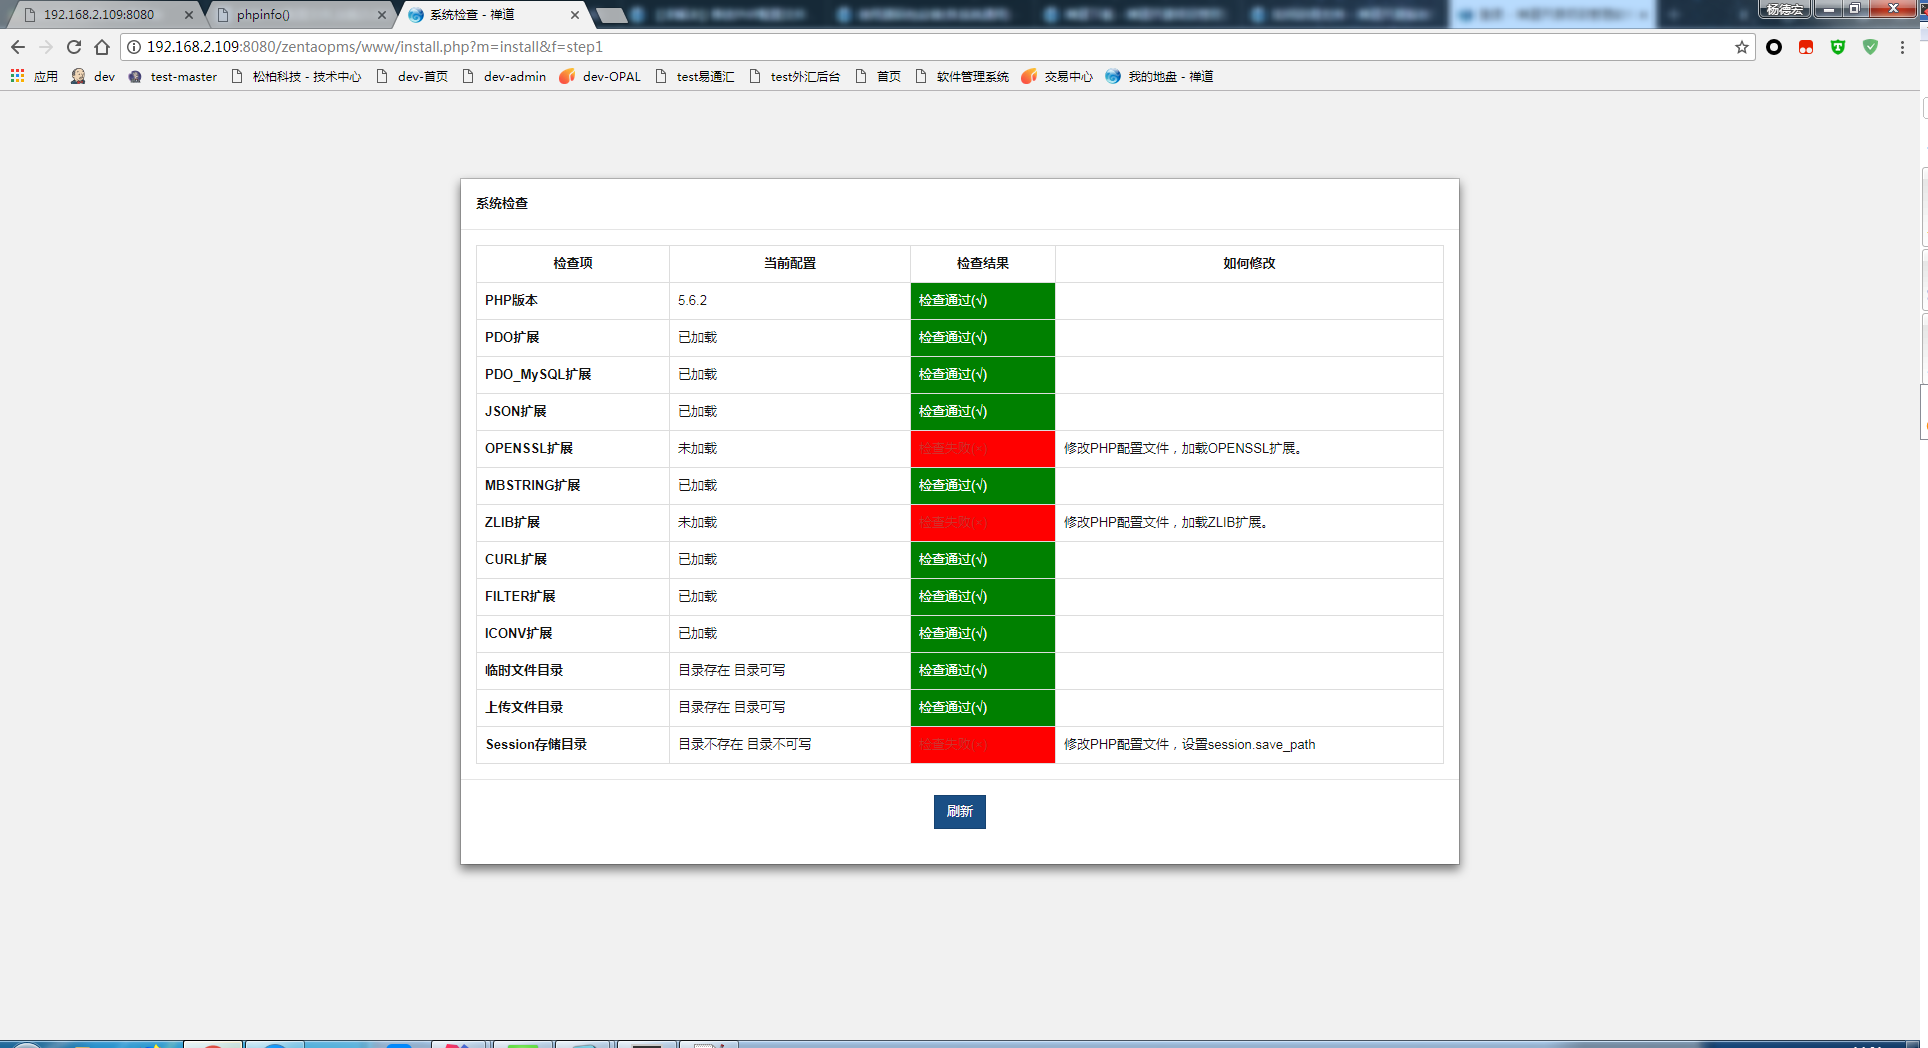Click the browser back arrow
The width and height of the screenshot is (1928, 1048).
pyautogui.click(x=18, y=47)
